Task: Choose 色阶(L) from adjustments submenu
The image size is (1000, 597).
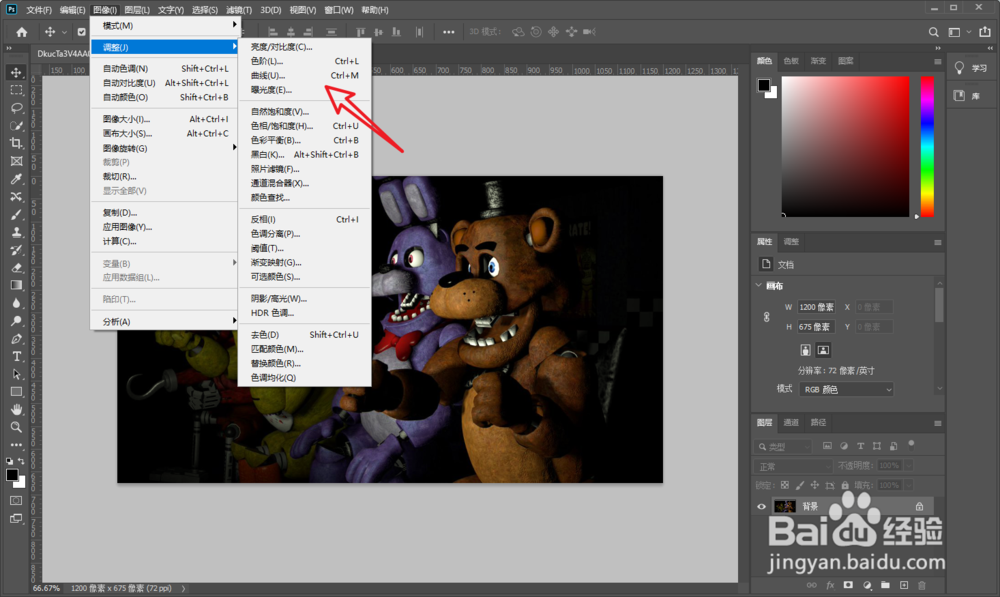Action: (304, 61)
